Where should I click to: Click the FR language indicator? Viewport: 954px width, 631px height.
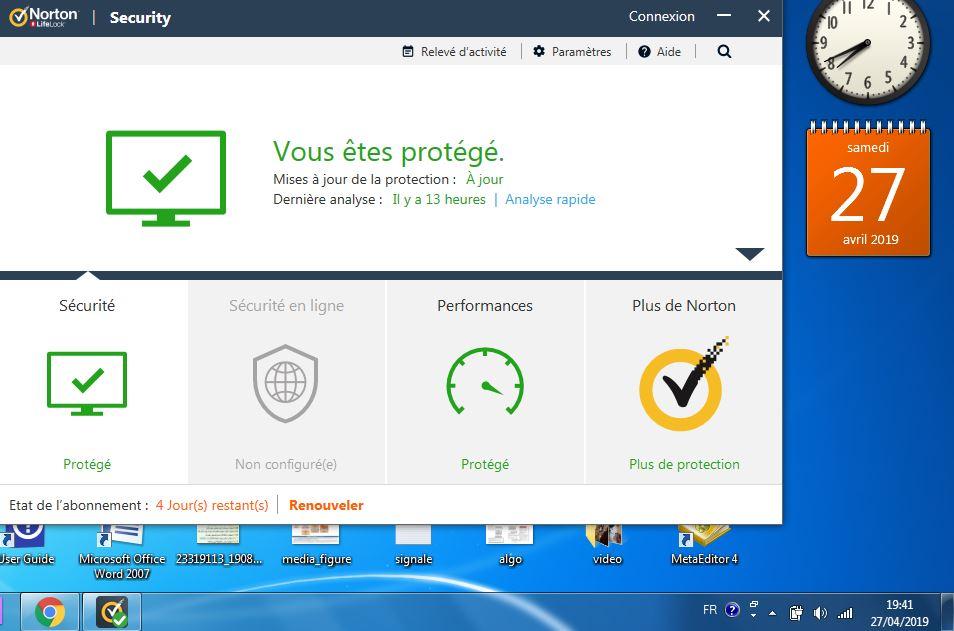[x=709, y=610]
